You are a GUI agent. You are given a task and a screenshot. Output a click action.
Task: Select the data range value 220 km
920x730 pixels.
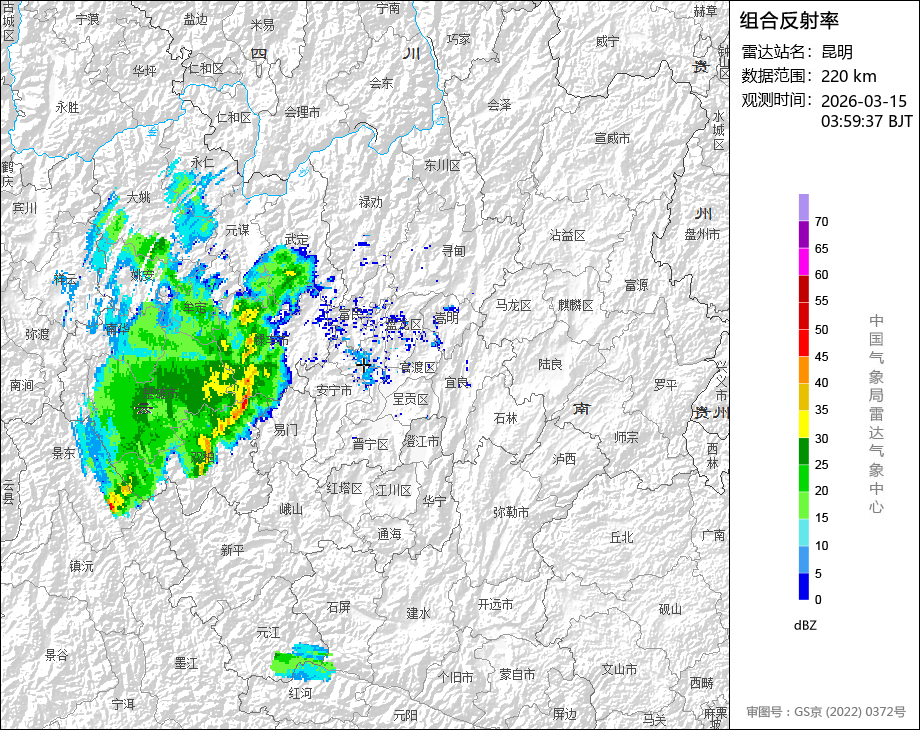[848, 76]
